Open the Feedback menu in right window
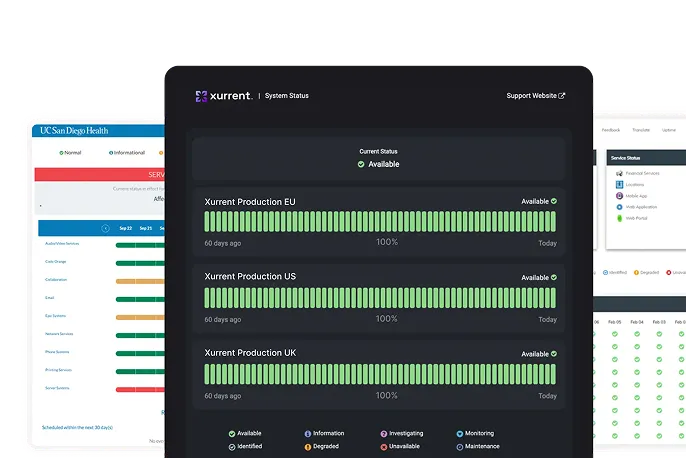 click(611, 130)
